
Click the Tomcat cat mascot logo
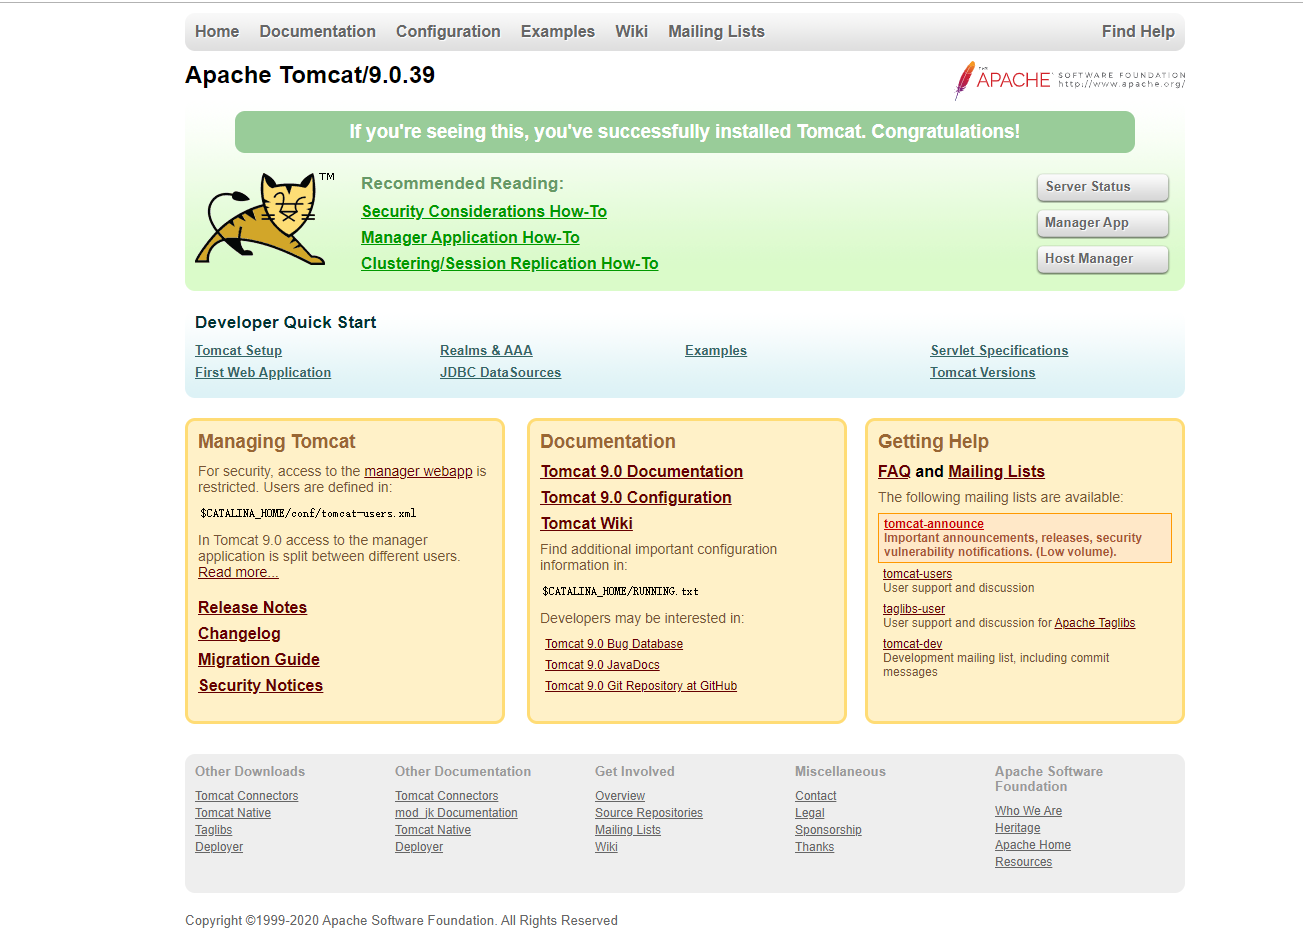265,218
